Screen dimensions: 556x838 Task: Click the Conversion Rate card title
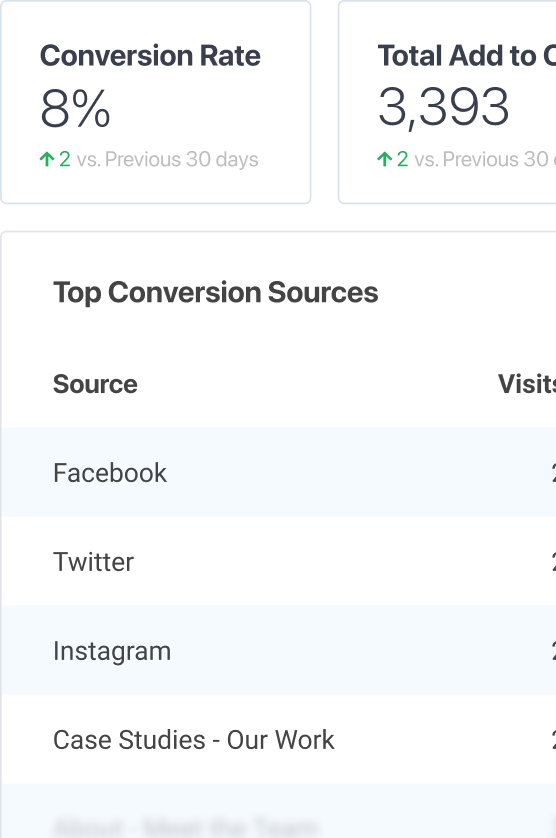point(150,56)
